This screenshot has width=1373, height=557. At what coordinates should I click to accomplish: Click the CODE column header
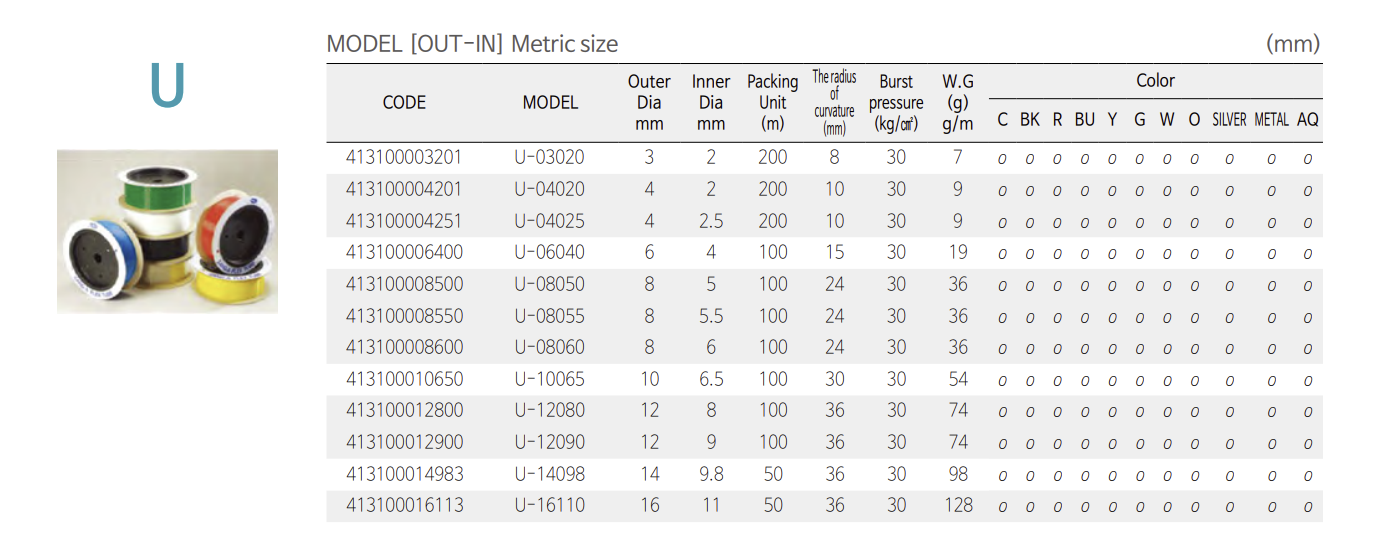coord(404,102)
